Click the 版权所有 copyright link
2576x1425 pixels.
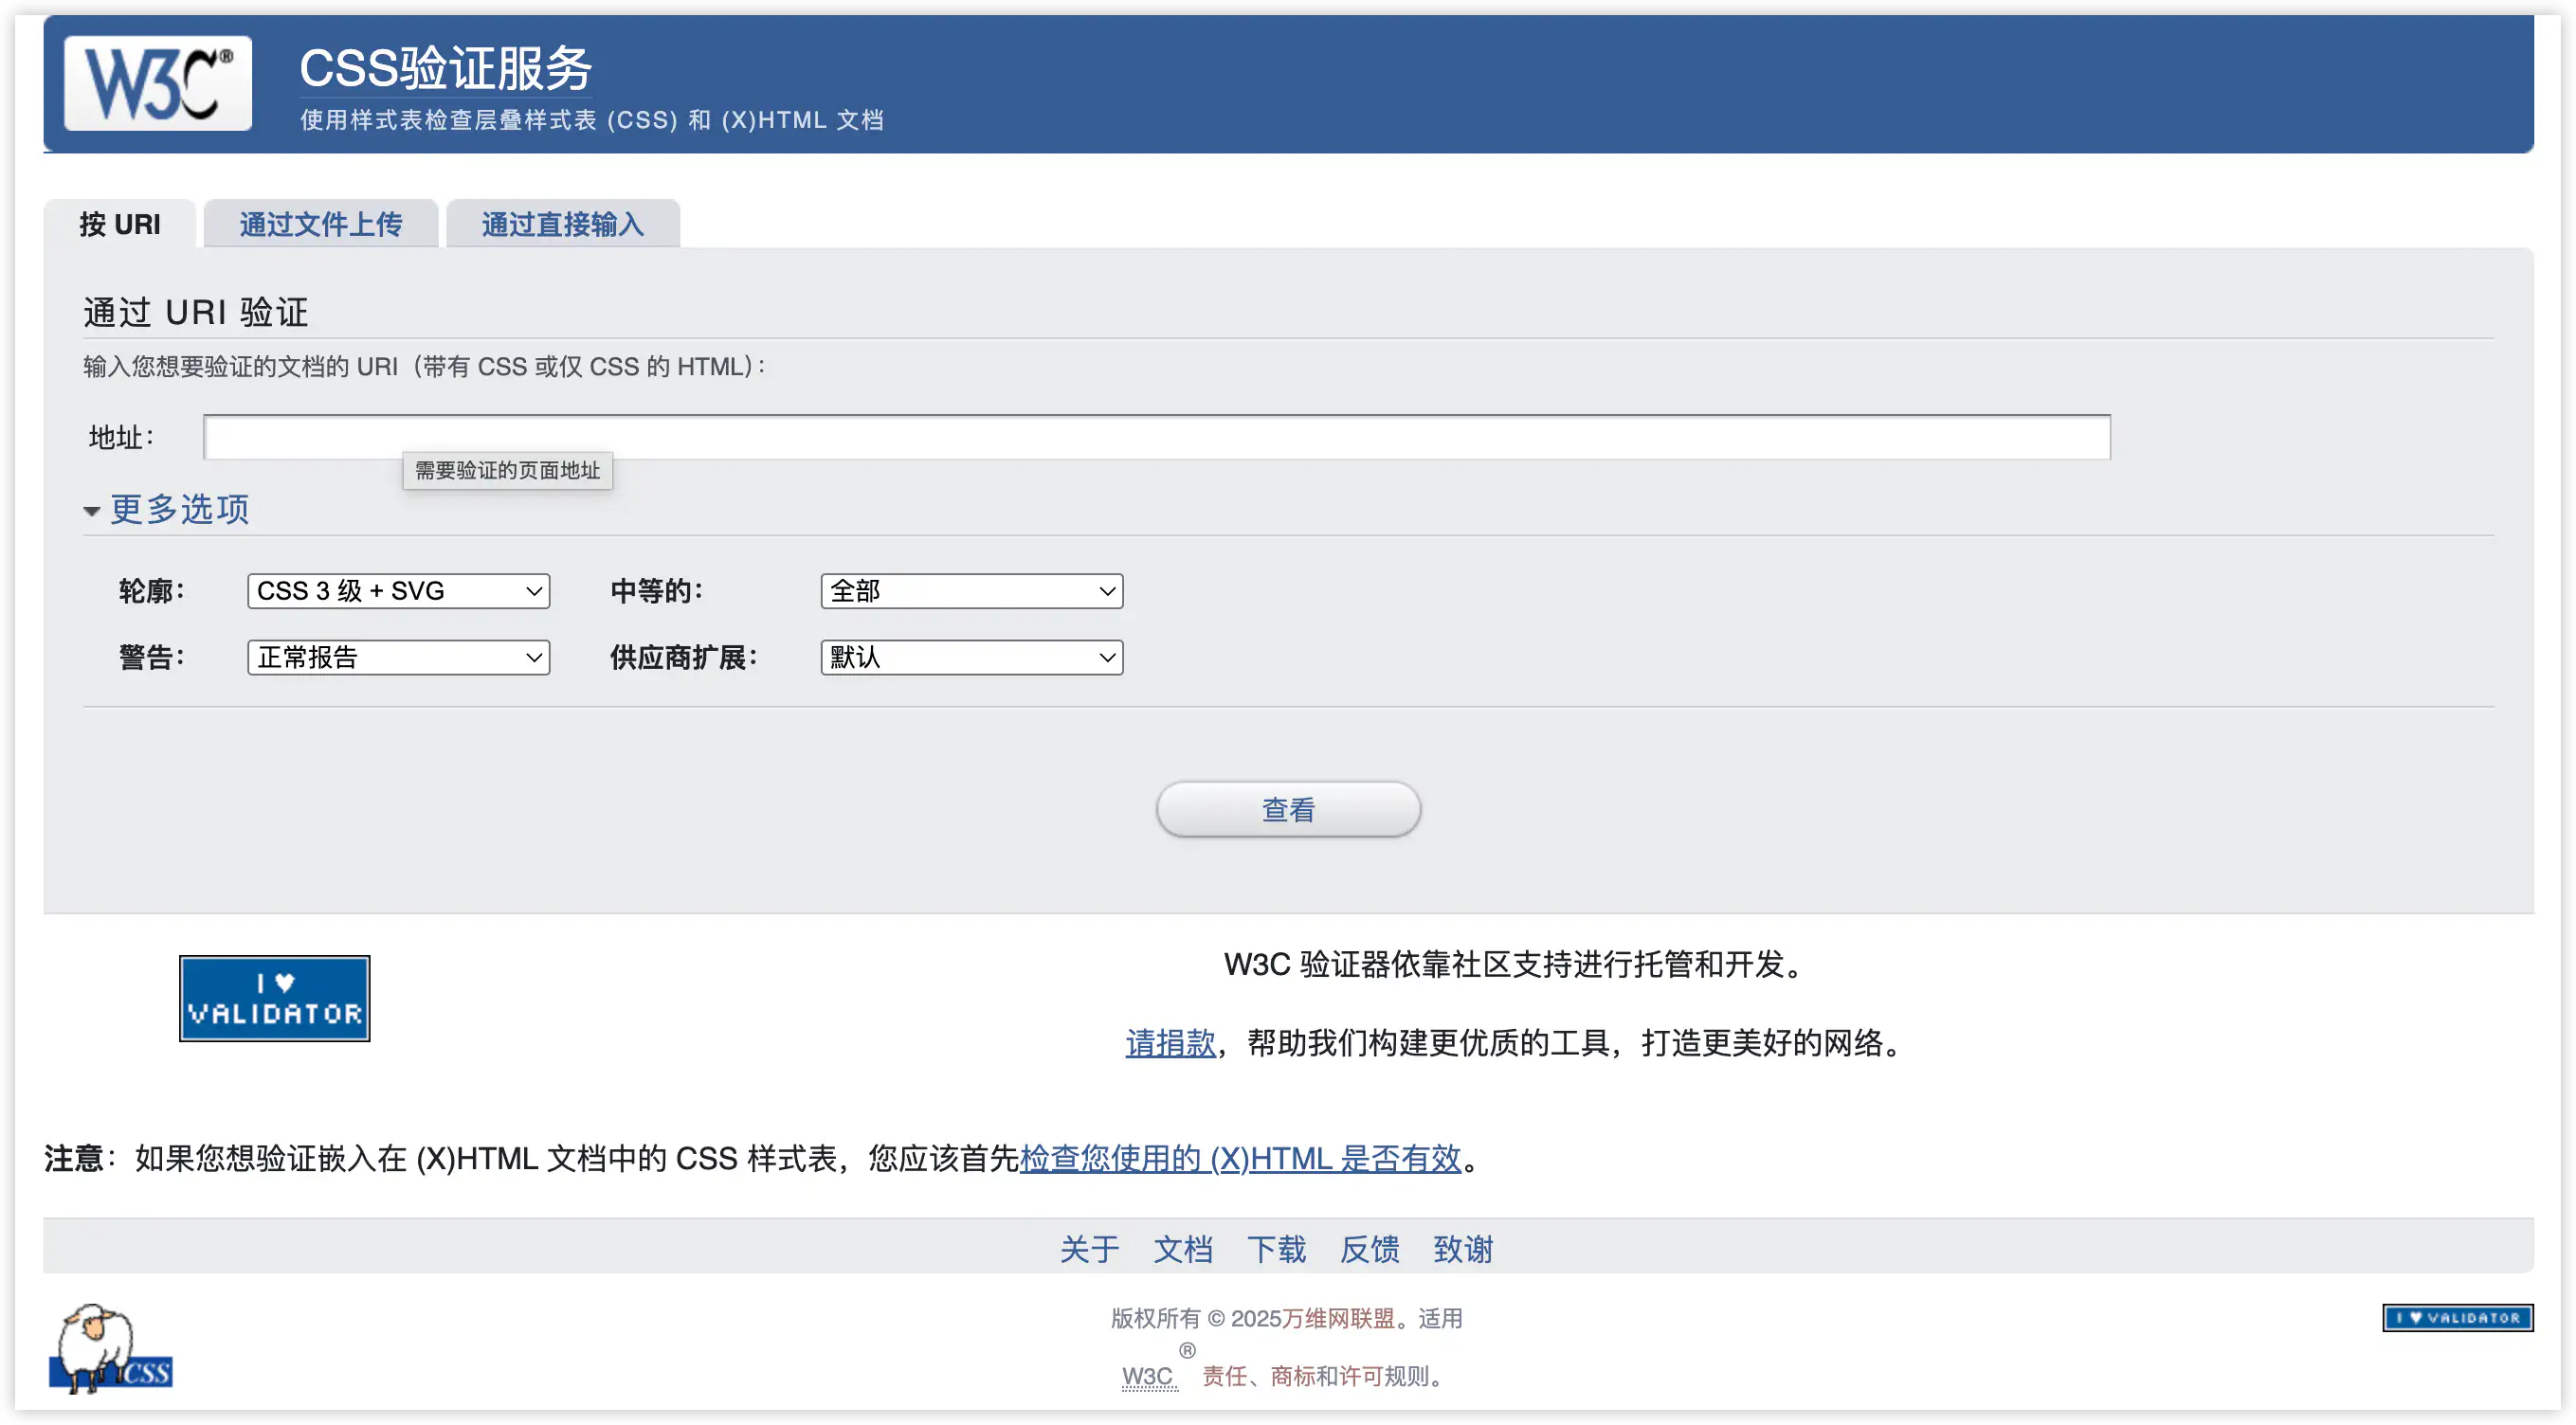click(1155, 1318)
